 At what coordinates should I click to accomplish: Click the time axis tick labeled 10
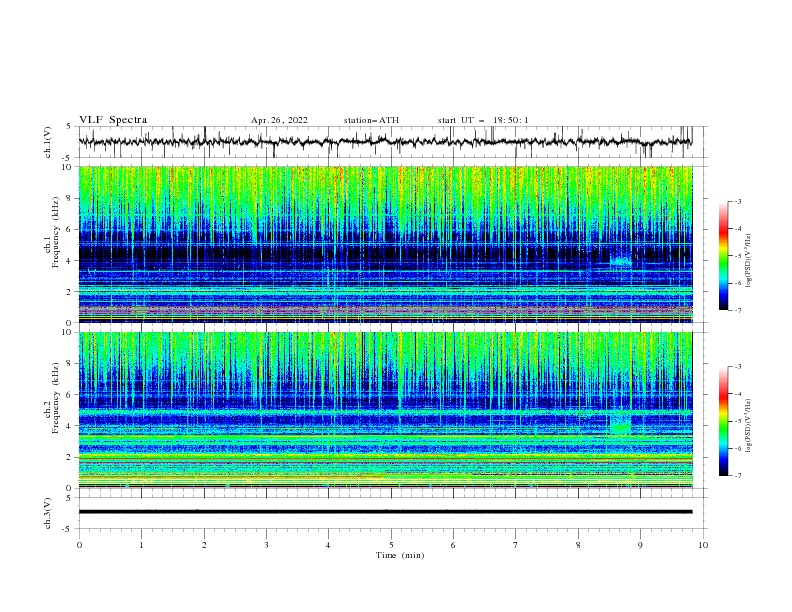(703, 545)
